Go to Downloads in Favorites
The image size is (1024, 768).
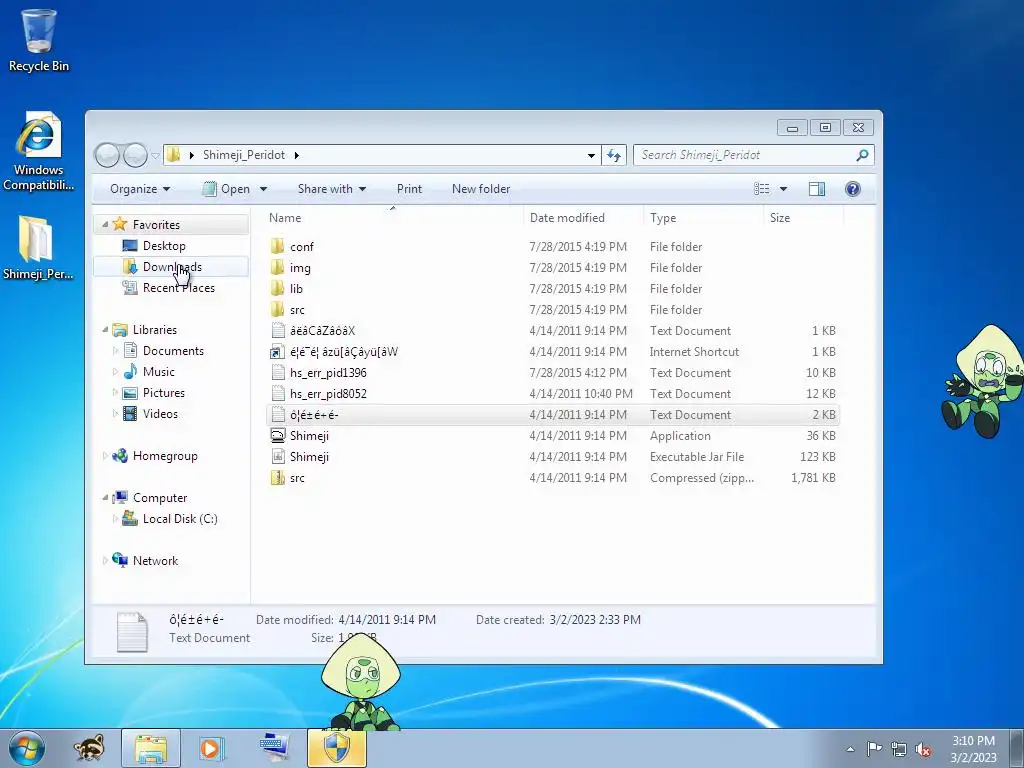click(x=172, y=266)
